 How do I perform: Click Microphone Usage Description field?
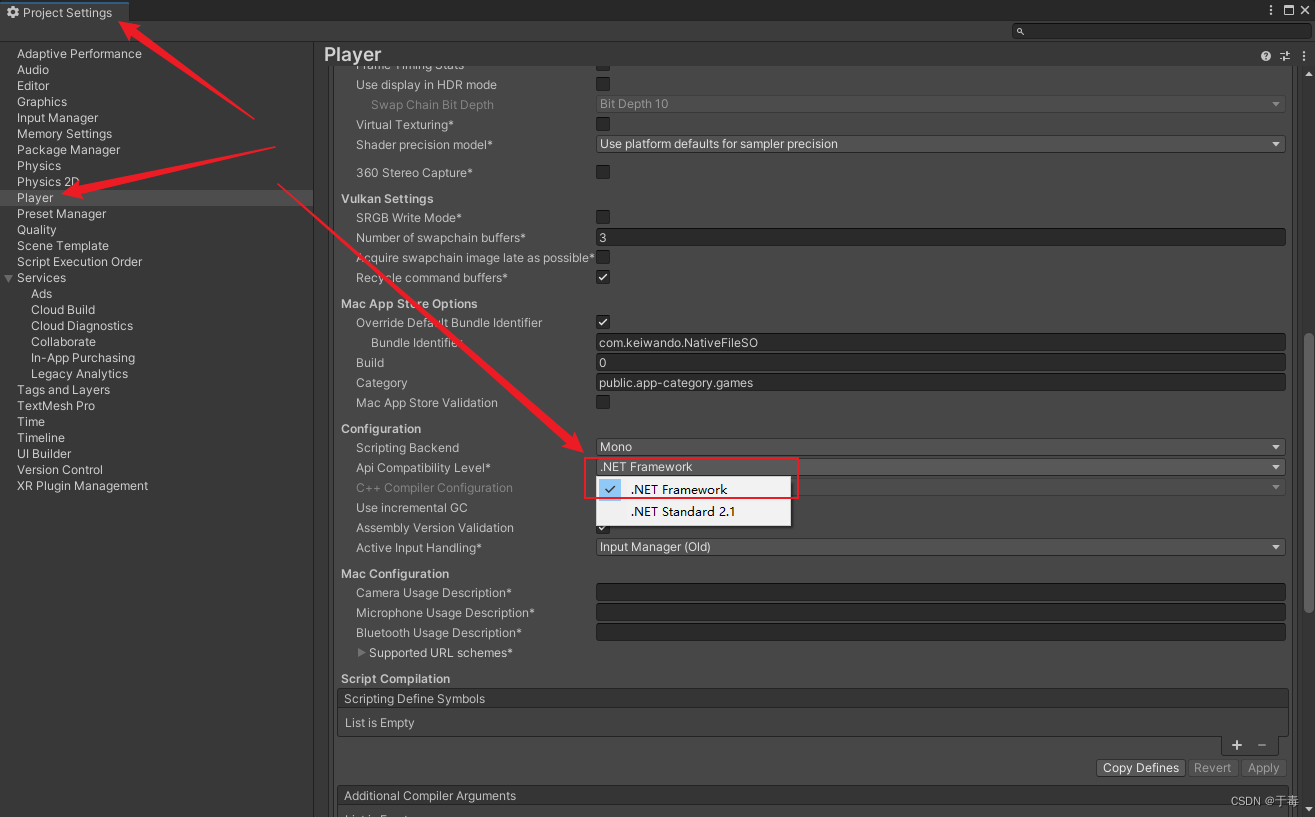click(x=940, y=612)
